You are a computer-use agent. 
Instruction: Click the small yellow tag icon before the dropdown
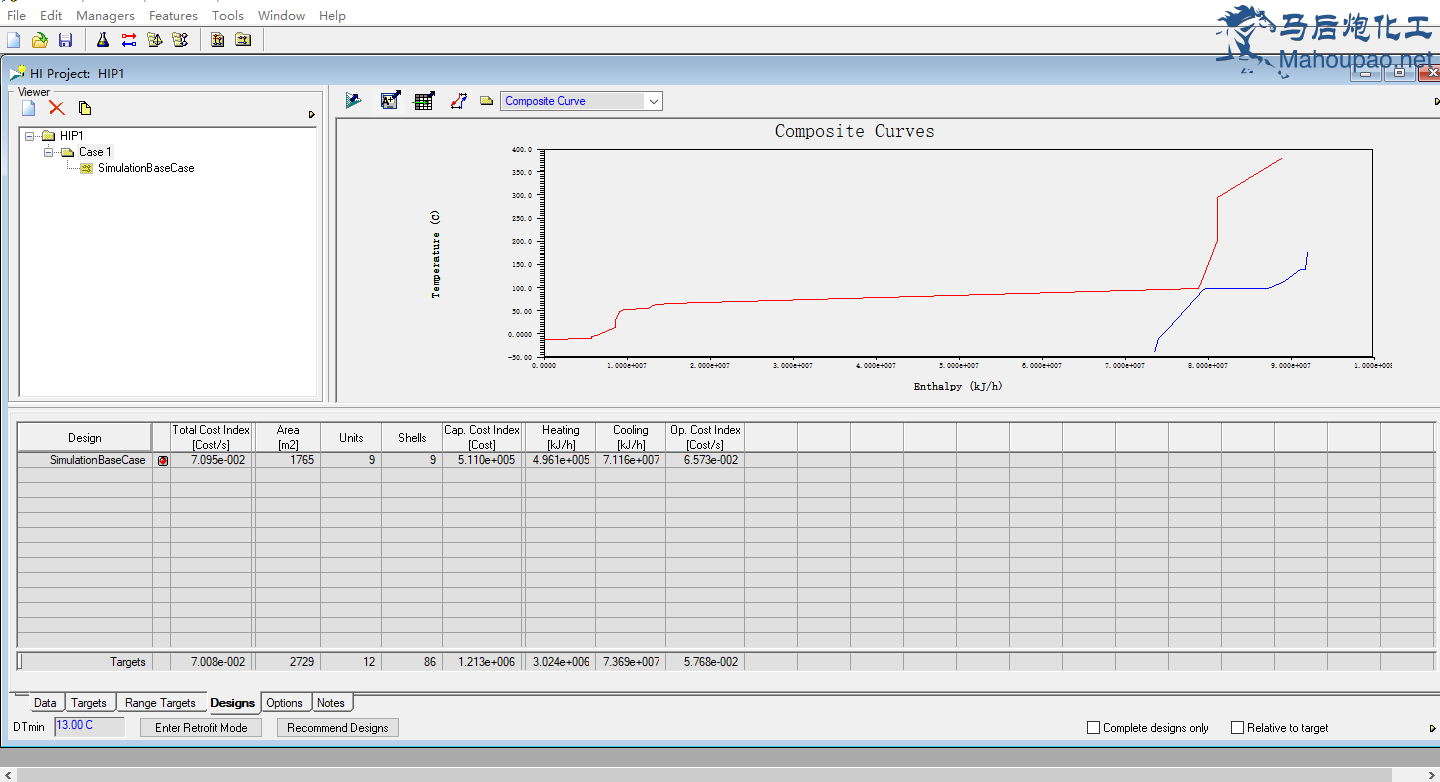486,101
